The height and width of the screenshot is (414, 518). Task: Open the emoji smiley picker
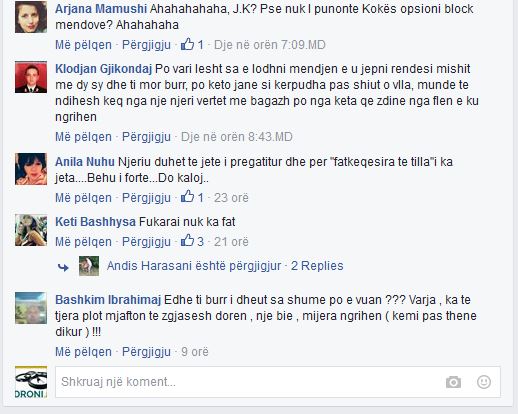[484, 382]
